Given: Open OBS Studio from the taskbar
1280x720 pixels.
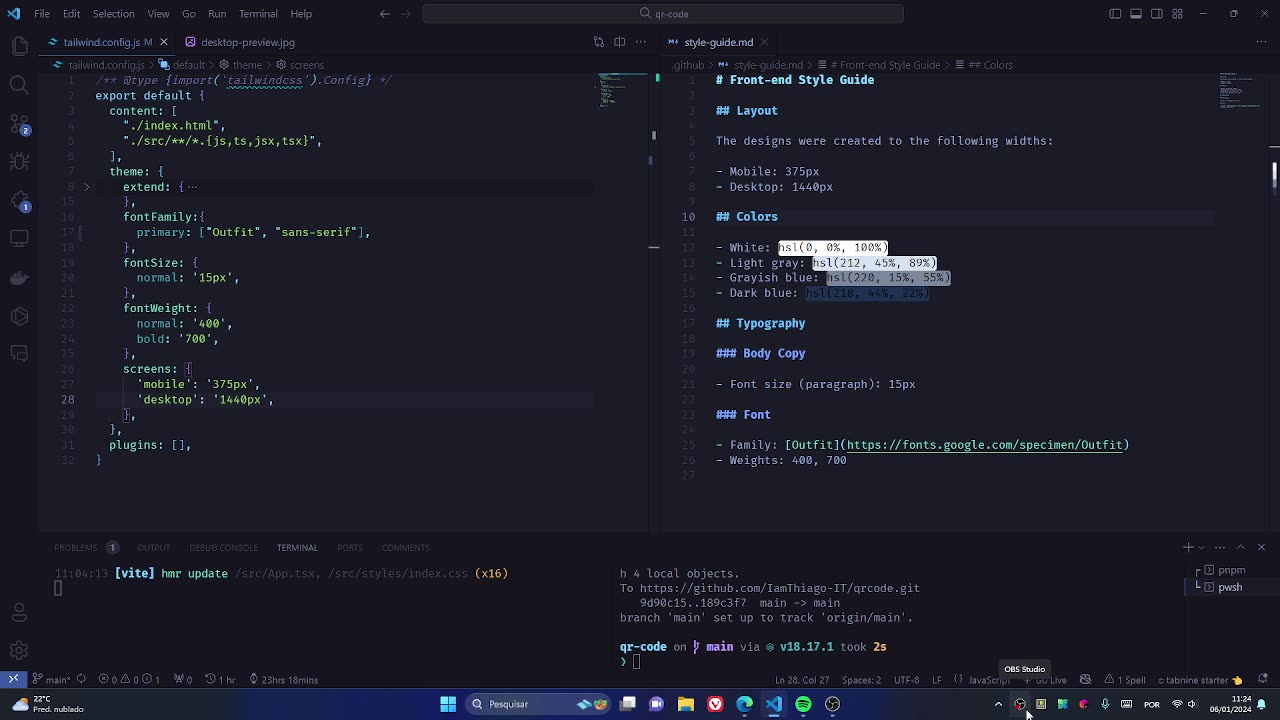Looking at the screenshot, I should 832,704.
